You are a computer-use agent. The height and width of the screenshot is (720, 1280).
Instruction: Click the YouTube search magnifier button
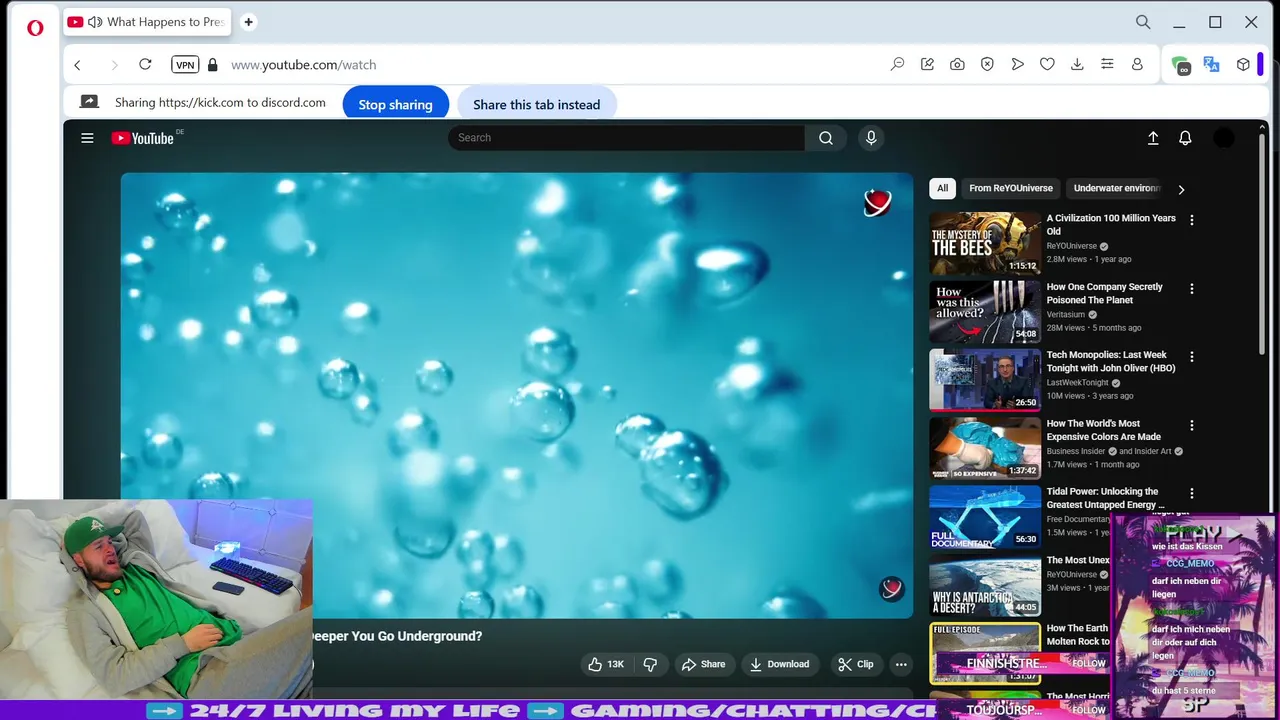826,138
